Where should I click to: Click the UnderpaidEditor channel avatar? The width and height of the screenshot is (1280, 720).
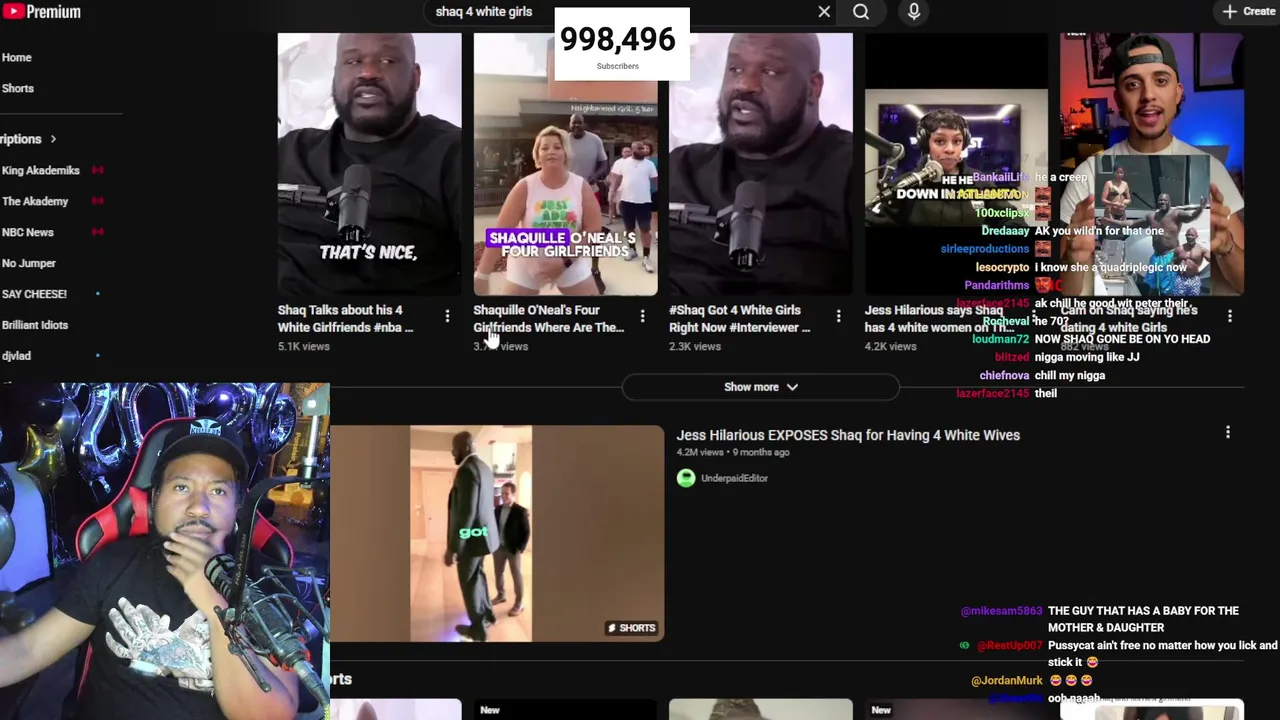(686, 479)
